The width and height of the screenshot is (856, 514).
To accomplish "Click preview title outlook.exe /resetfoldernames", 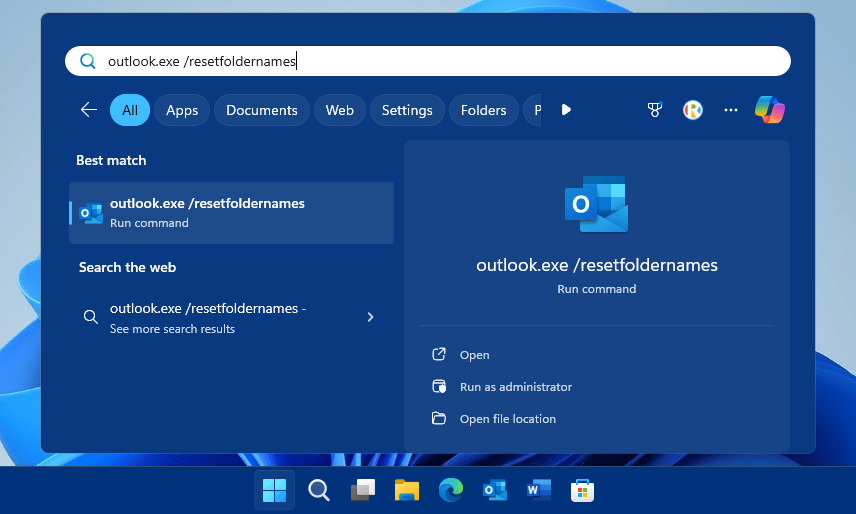I will [x=597, y=265].
